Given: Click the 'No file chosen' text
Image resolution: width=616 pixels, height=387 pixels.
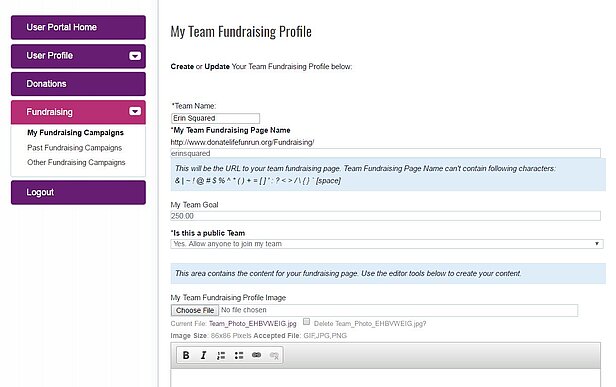Looking at the screenshot, I should pos(244,310).
